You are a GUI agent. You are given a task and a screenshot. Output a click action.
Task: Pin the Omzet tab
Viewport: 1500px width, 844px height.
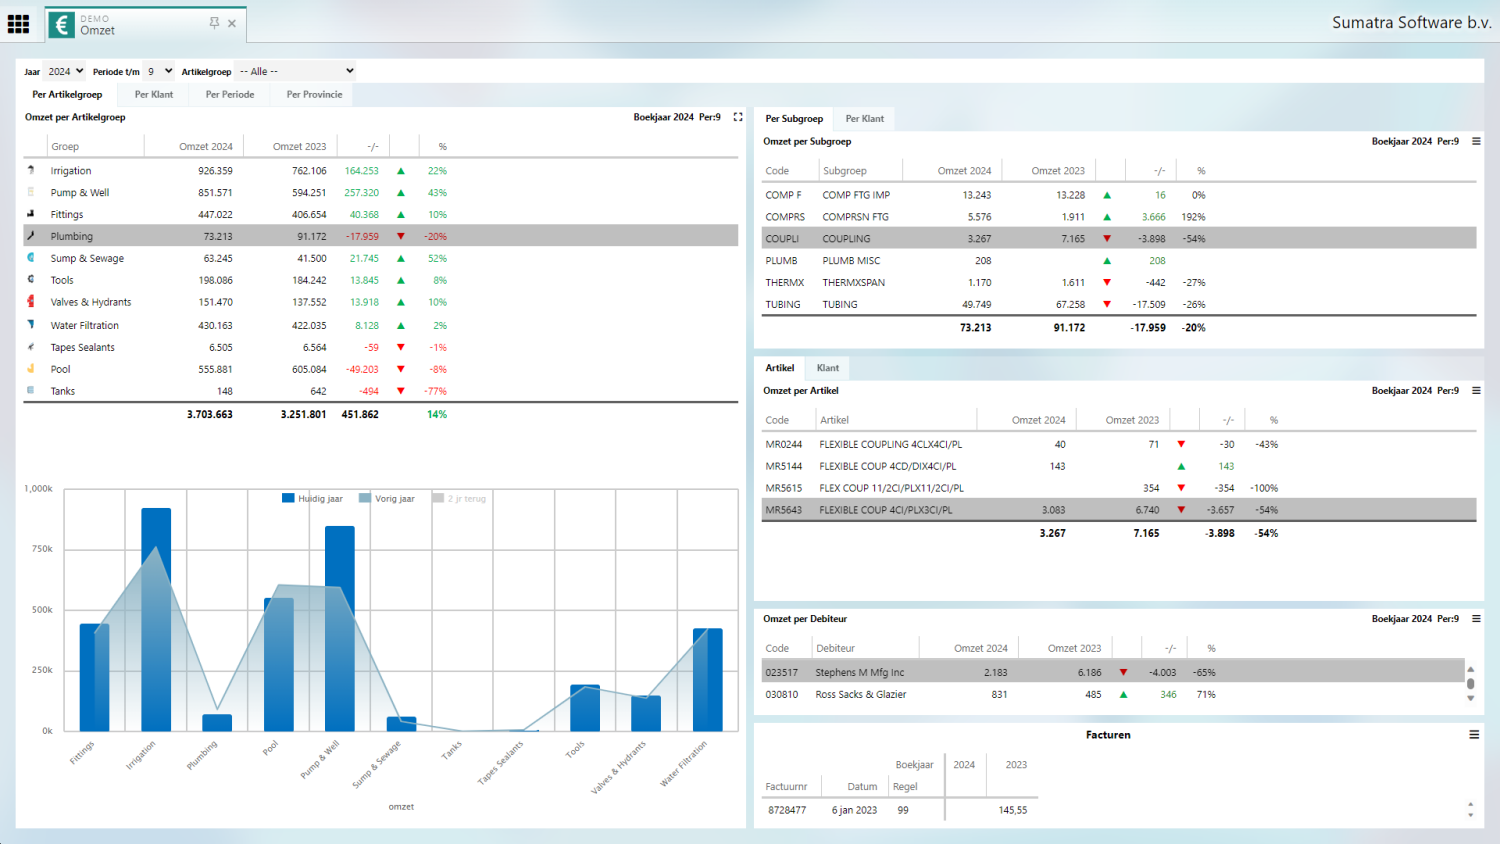click(214, 23)
